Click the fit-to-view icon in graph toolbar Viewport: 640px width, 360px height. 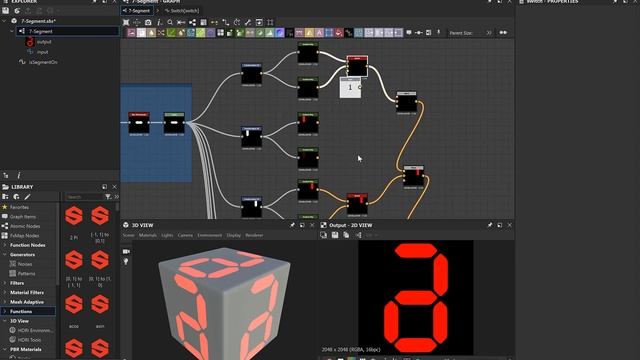point(126,22)
